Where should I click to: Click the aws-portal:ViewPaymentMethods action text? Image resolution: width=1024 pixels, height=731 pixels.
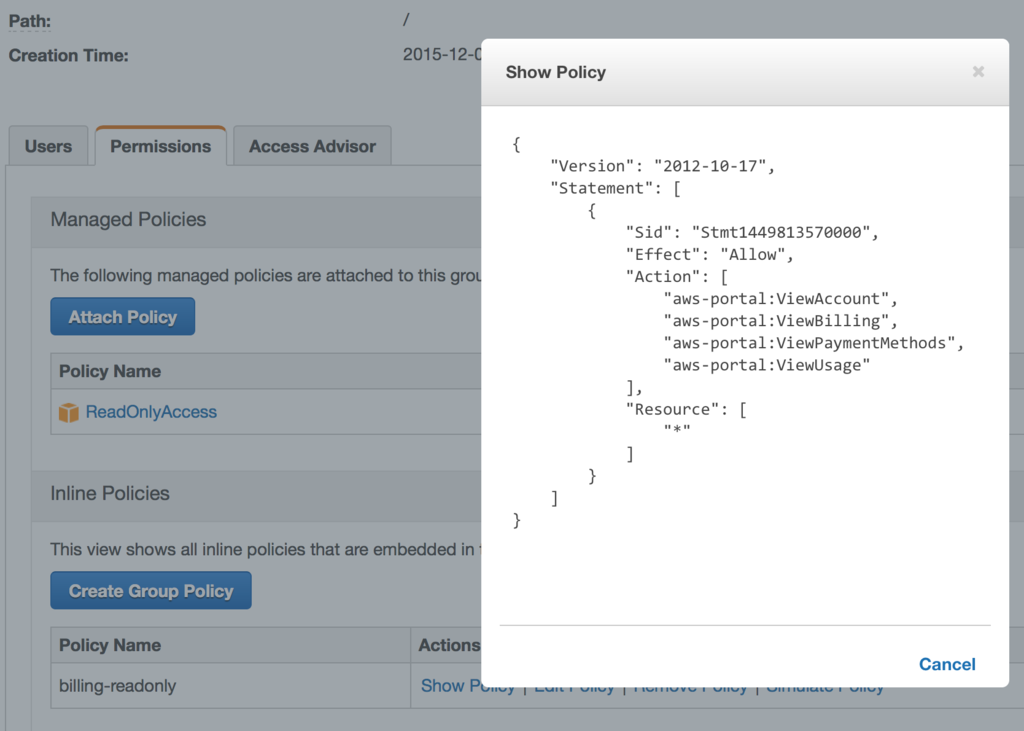click(x=814, y=344)
